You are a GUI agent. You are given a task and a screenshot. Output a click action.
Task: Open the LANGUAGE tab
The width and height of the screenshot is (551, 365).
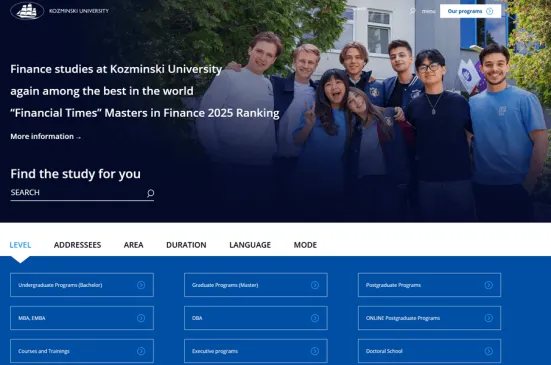point(250,245)
